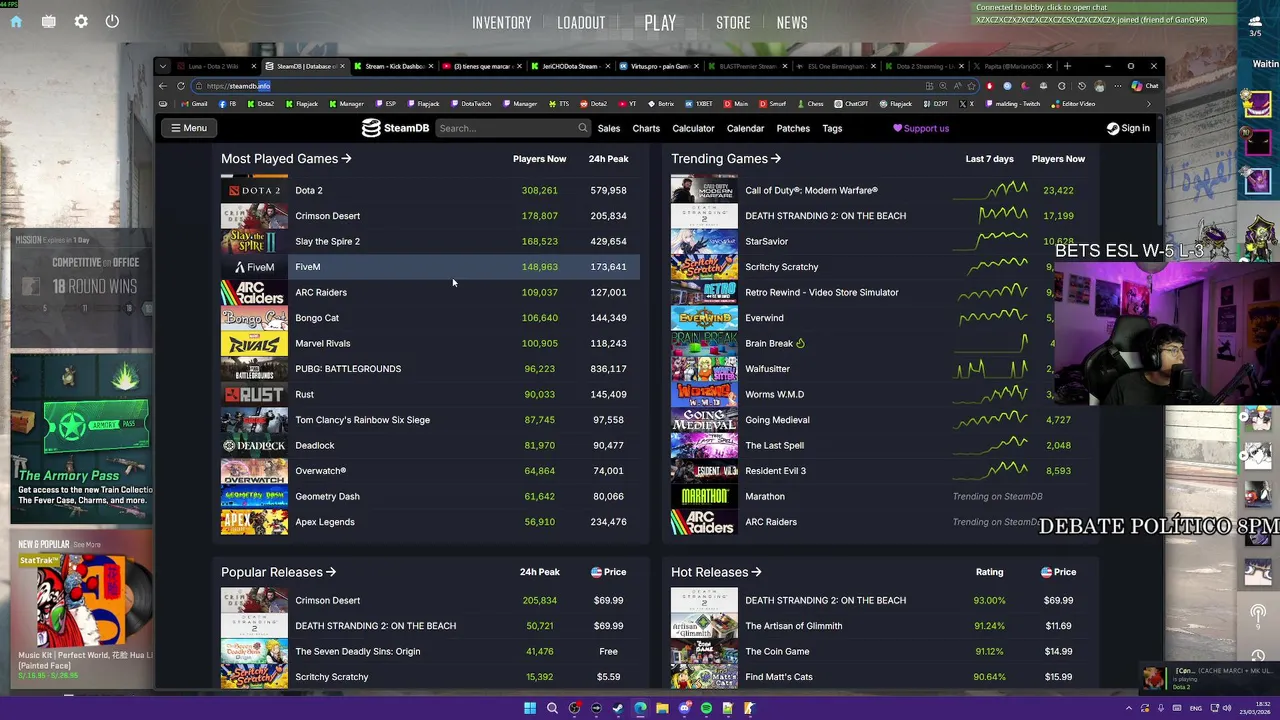Click the Chess bookmark
This screenshot has width=1280, height=720.
coord(810,104)
